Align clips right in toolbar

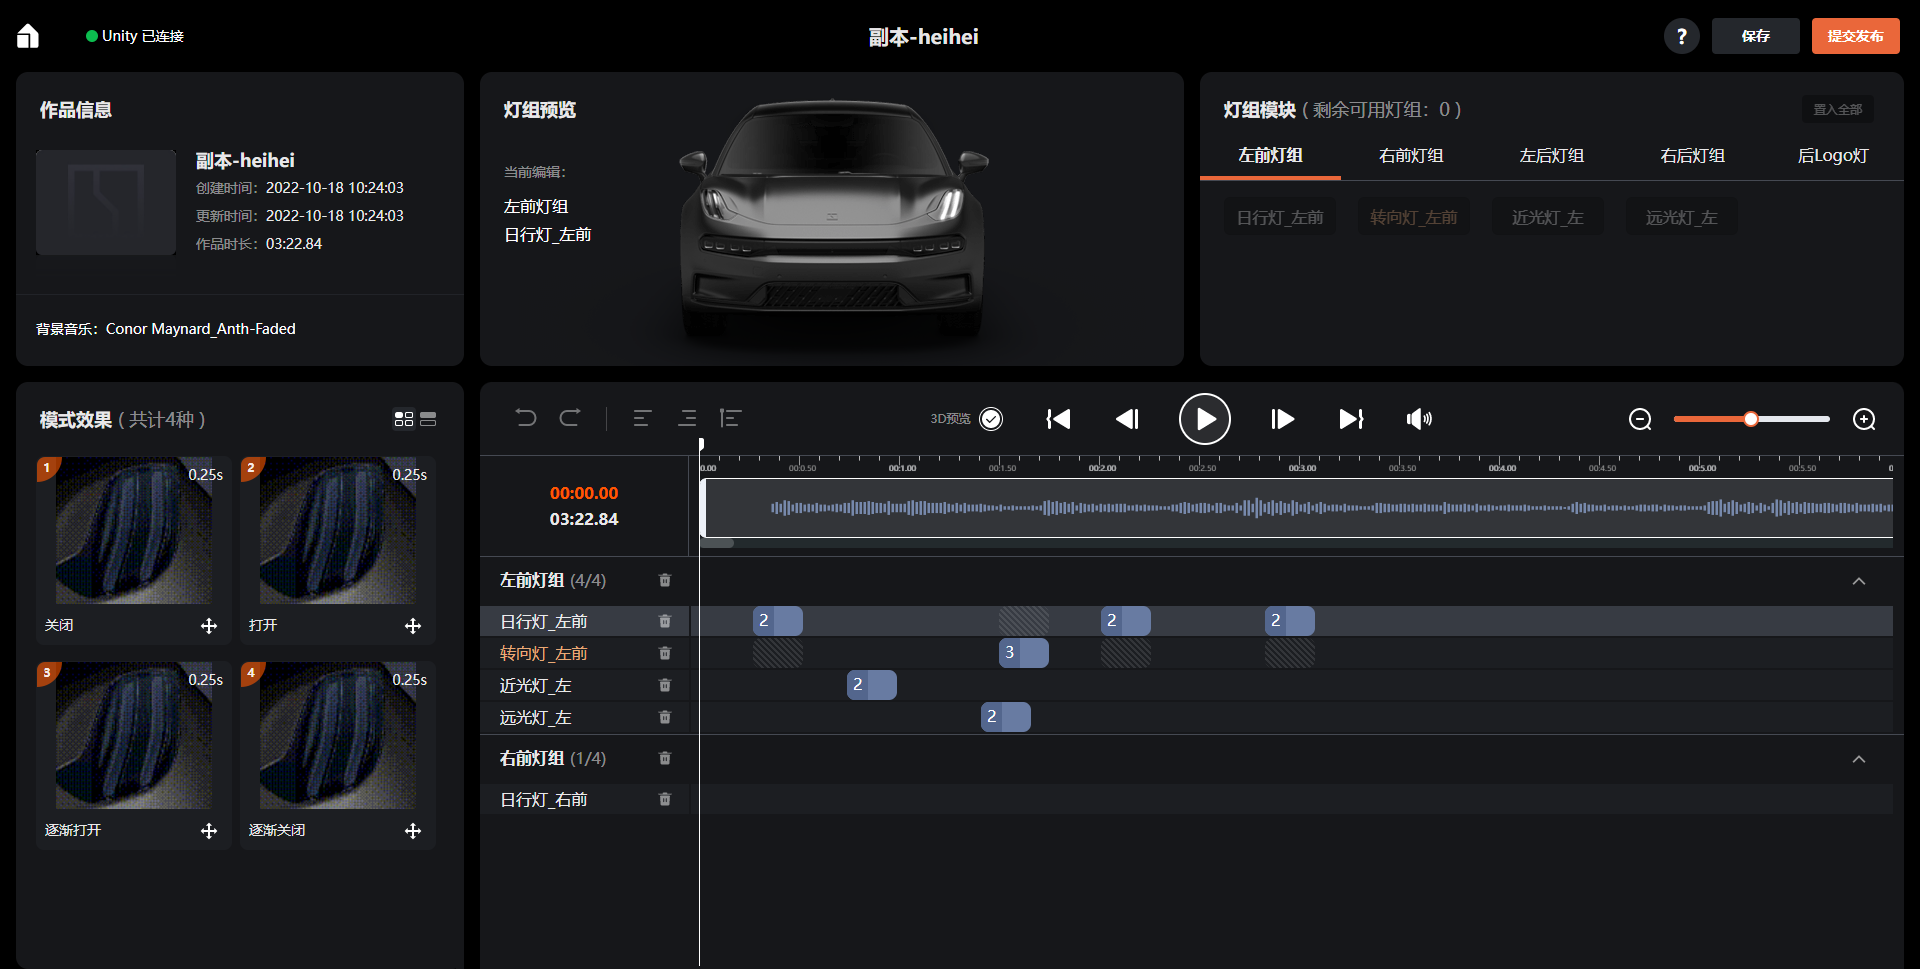click(687, 418)
